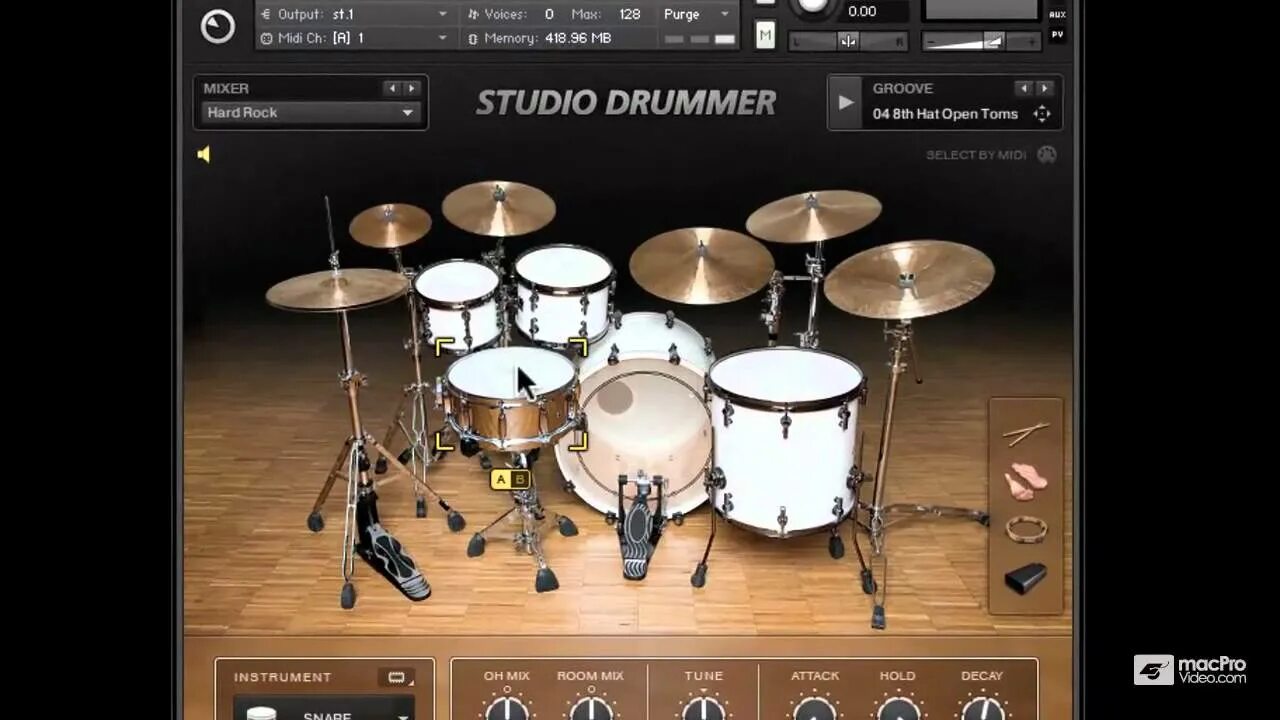The image size is (1280, 720).
Task: Play the selected groove
Action: [846, 102]
